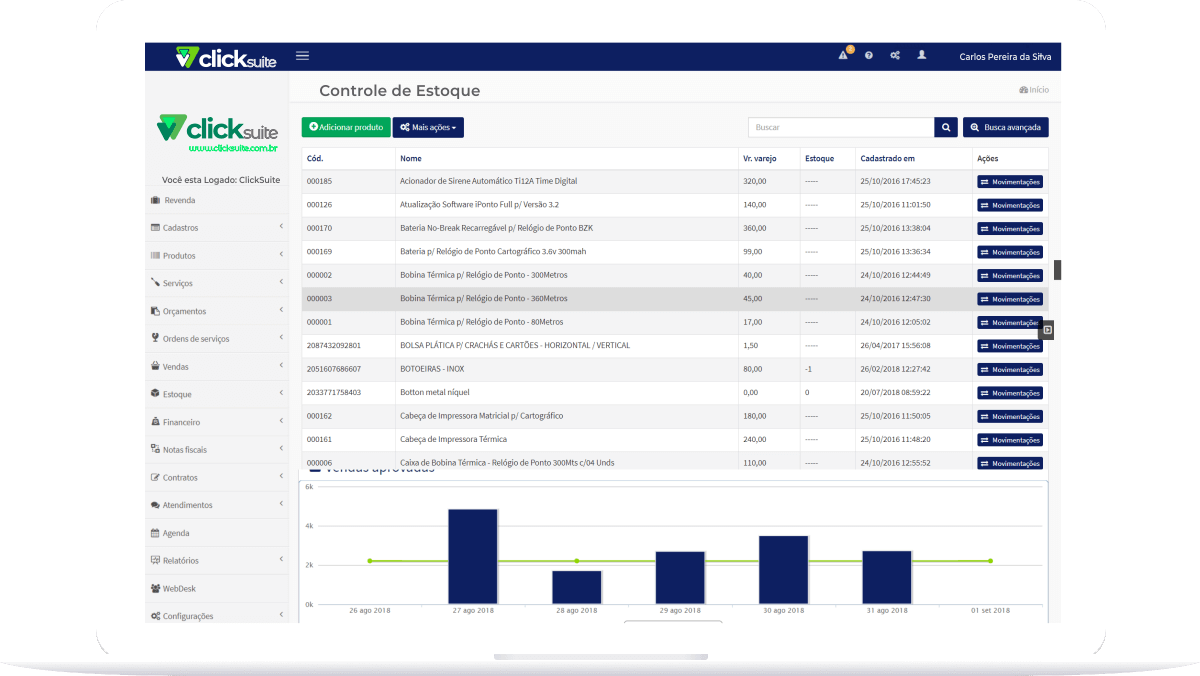Expand the Produtos sidebar chevron
The width and height of the screenshot is (1200, 676).
(x=282, y=255)
